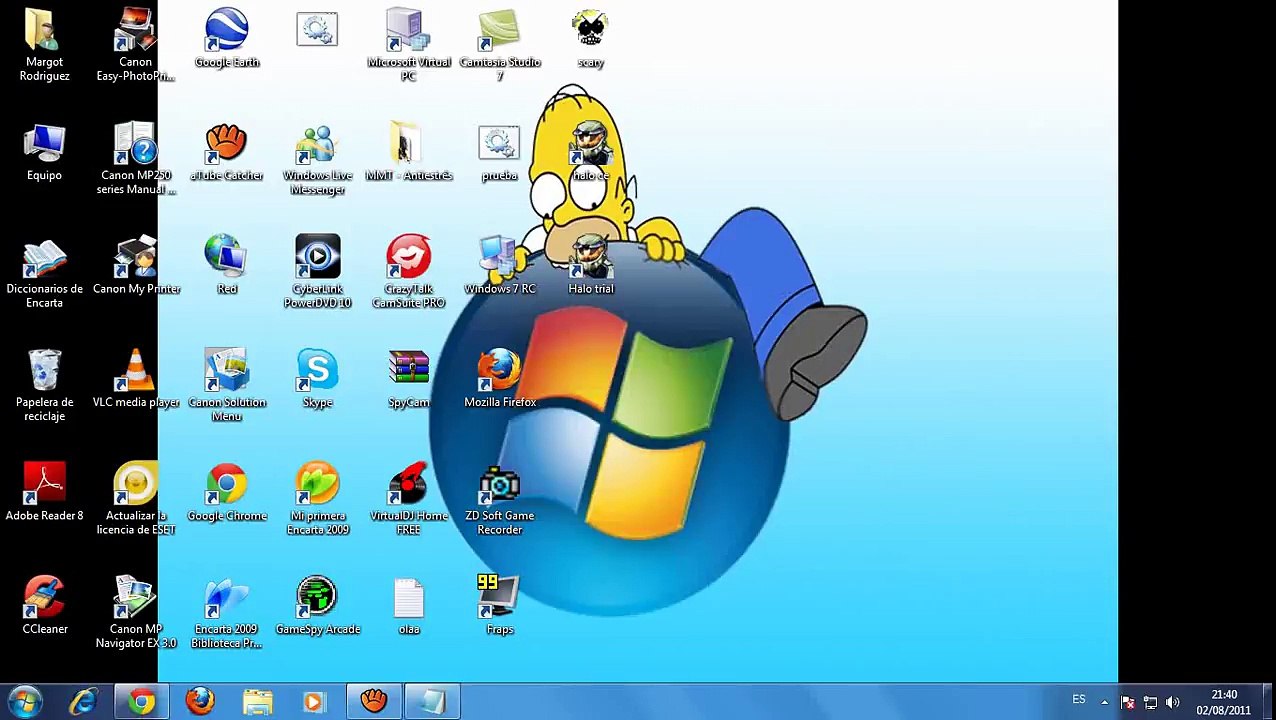The image size is (1276, 720).
Task: Launch CrazyTalk CamSuite PRO
Action: (409, 272)
